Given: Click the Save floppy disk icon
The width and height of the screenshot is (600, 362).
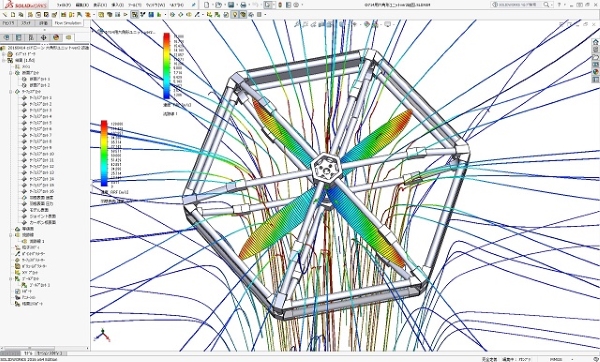Looking at the screenshot, I should 231,5.
